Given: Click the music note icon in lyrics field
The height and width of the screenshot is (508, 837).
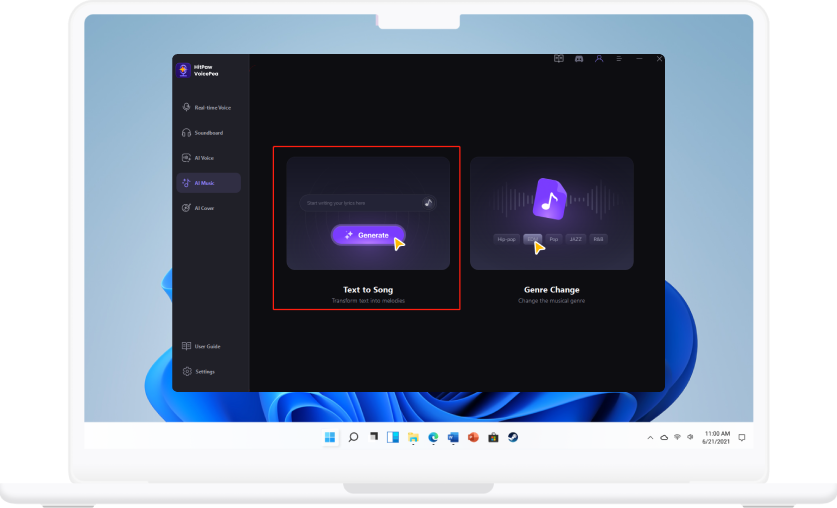Looking at the screenshot, I should 428,203.
